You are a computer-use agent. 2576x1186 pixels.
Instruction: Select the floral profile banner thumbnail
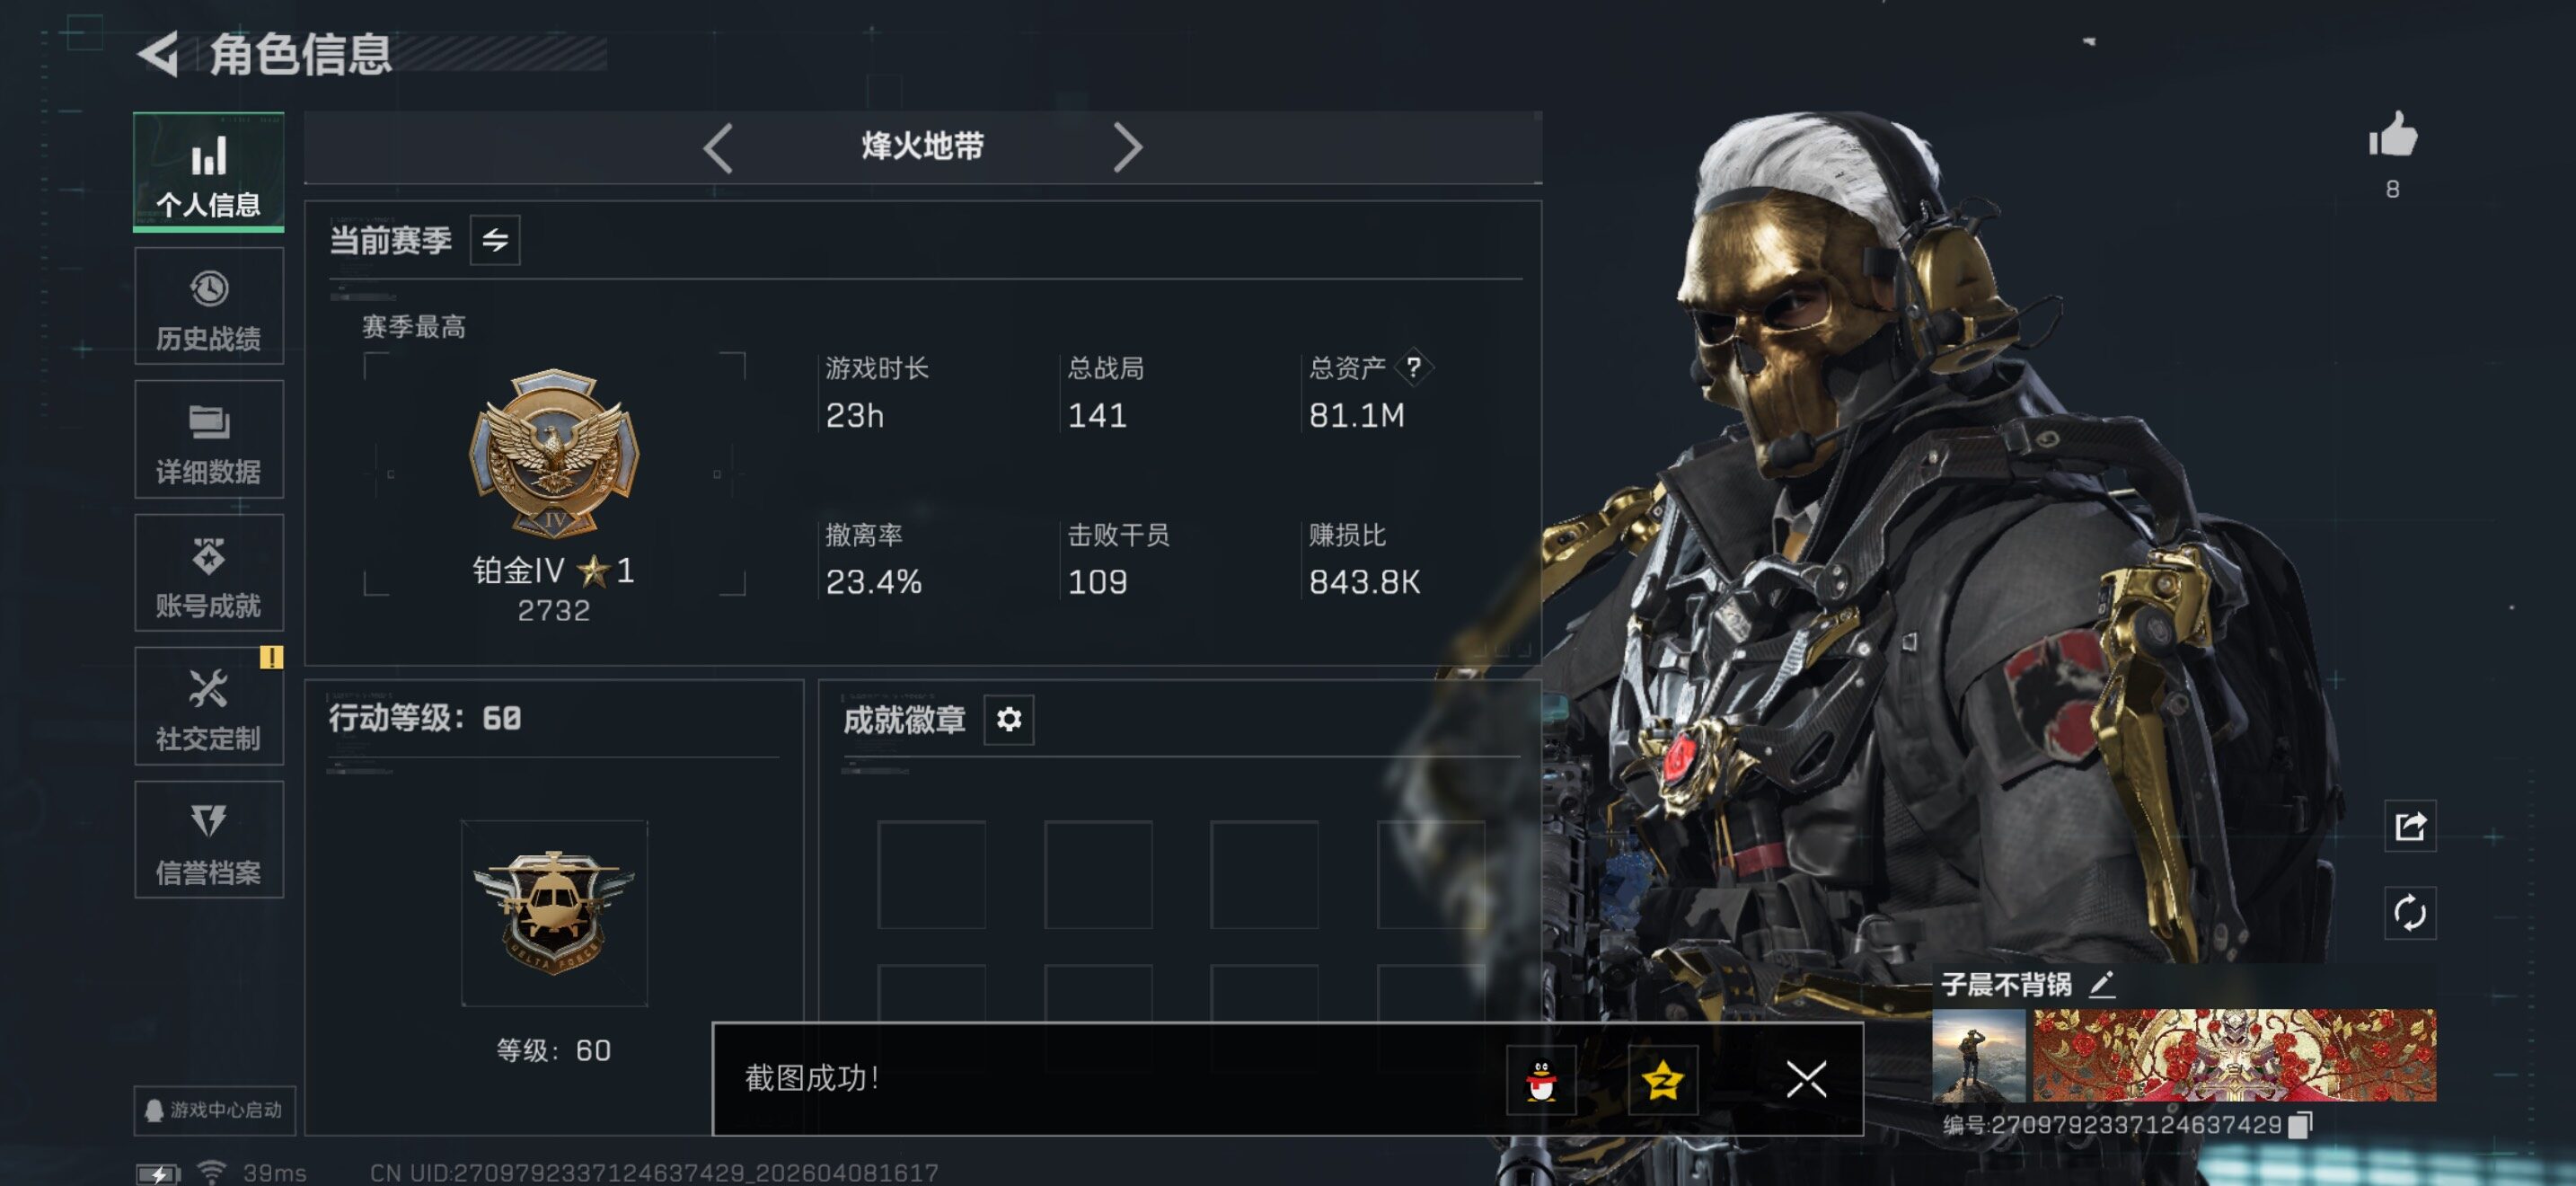[x=2234, y=1055]
